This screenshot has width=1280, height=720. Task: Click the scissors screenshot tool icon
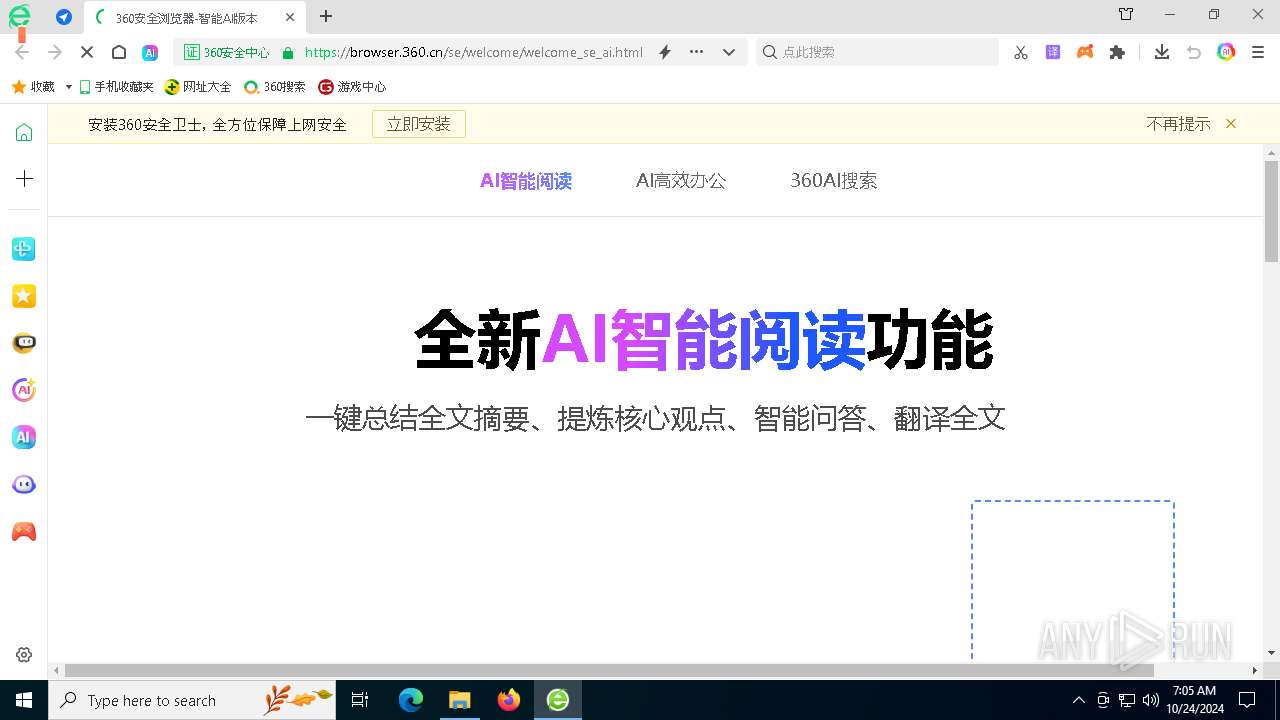pos(1021,52)
